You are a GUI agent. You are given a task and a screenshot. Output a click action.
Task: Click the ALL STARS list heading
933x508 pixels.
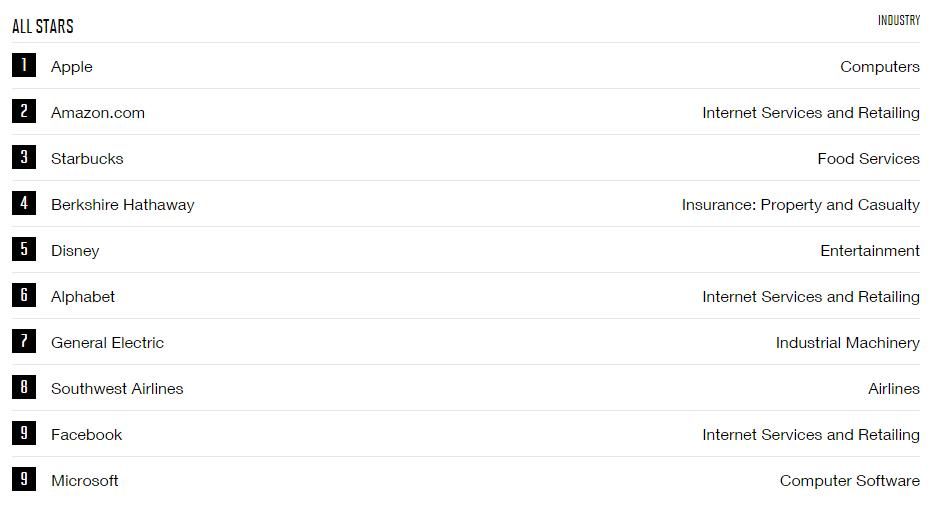[43, 26]
